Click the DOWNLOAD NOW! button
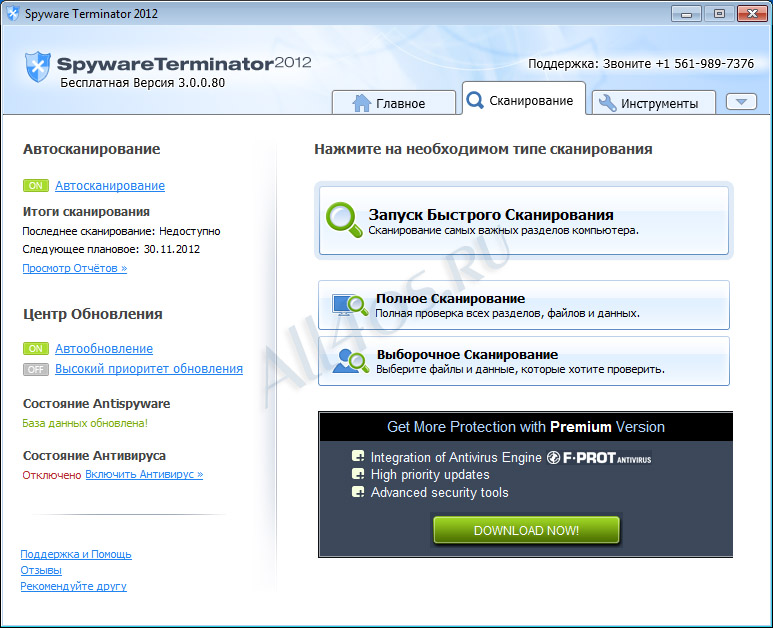 point(526,530)
